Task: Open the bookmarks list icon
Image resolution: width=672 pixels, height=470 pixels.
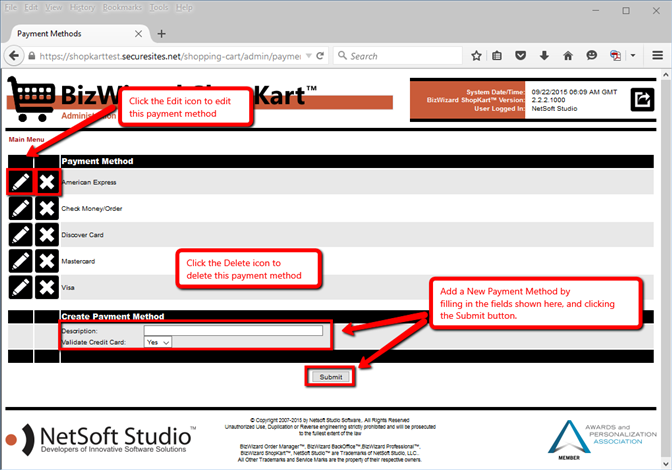Action: point(497,56)
